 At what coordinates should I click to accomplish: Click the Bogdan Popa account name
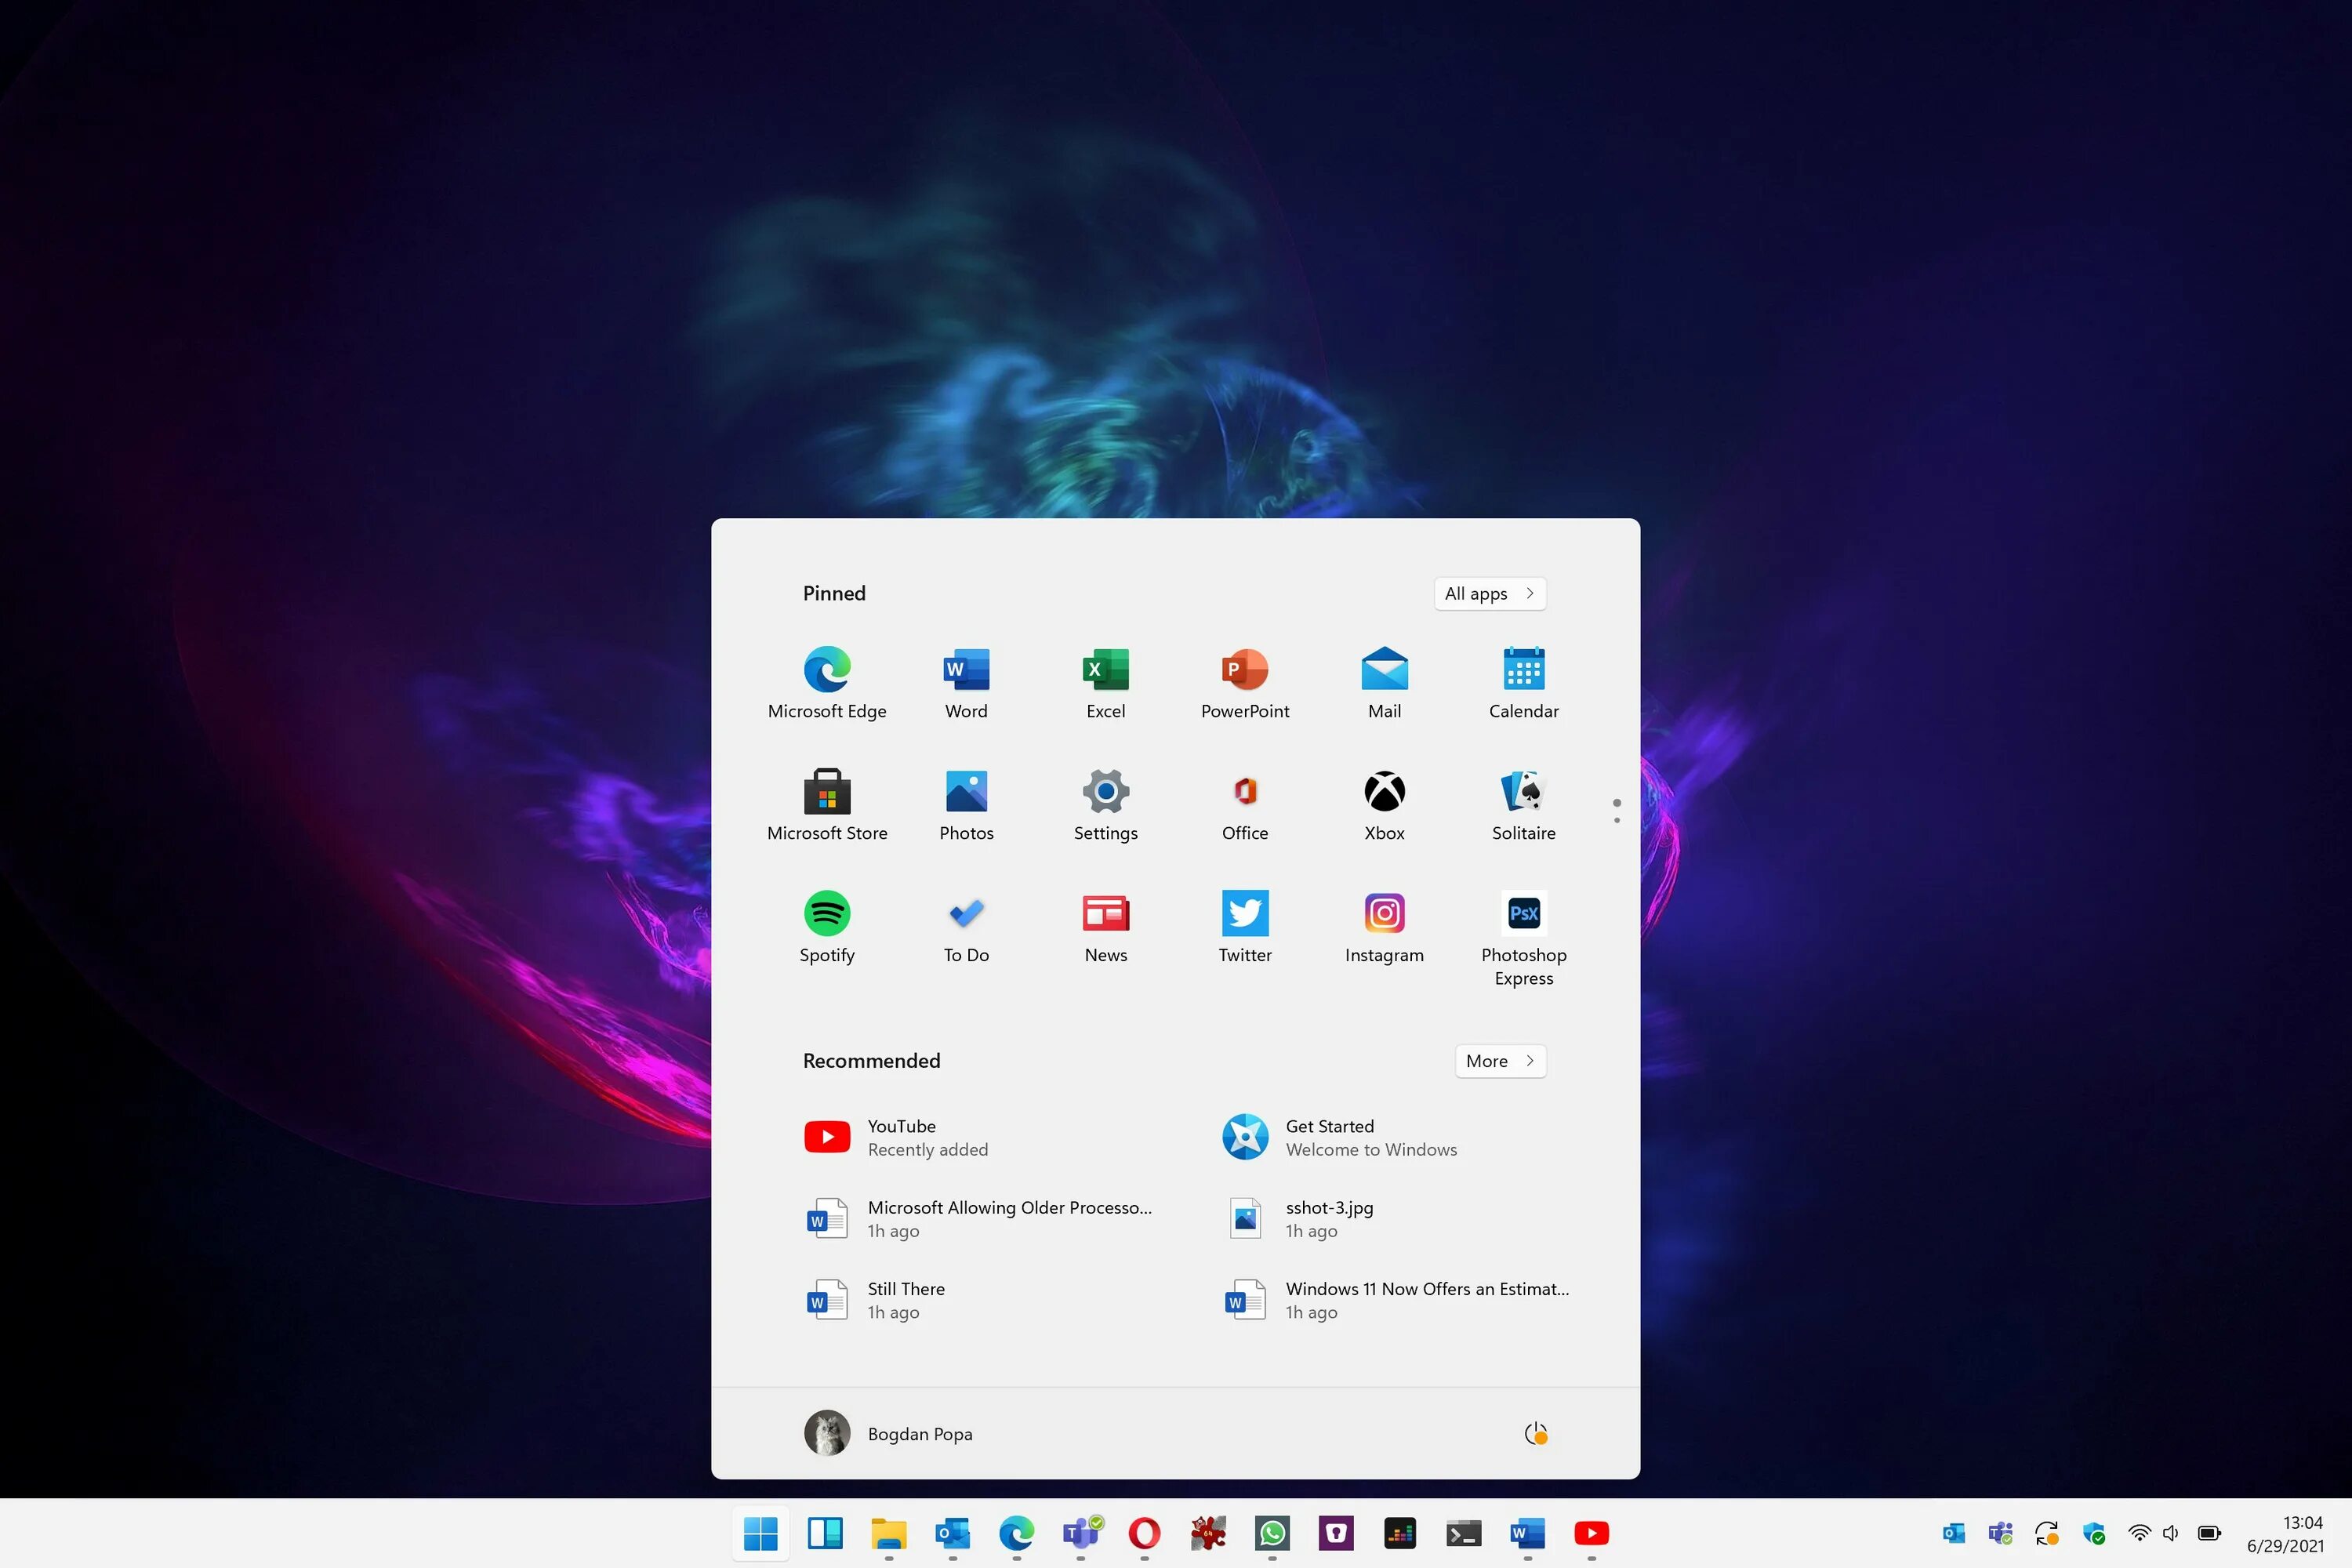click(x=919, y=1433)
